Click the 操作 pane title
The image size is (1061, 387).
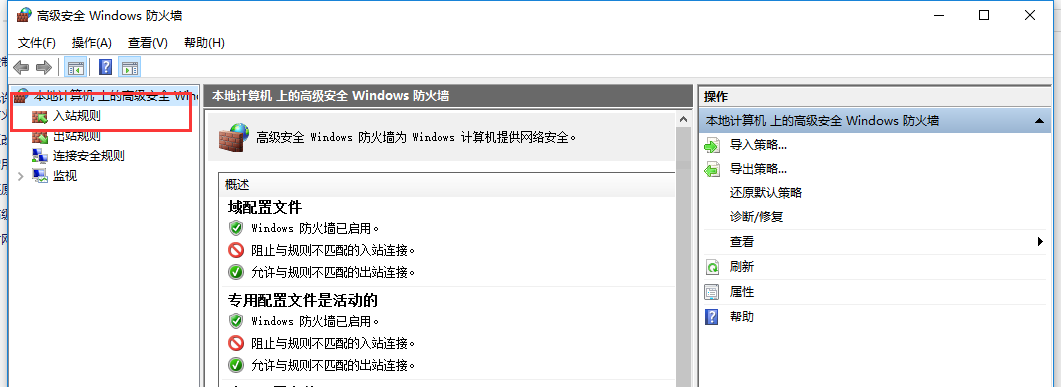point(716,97)
